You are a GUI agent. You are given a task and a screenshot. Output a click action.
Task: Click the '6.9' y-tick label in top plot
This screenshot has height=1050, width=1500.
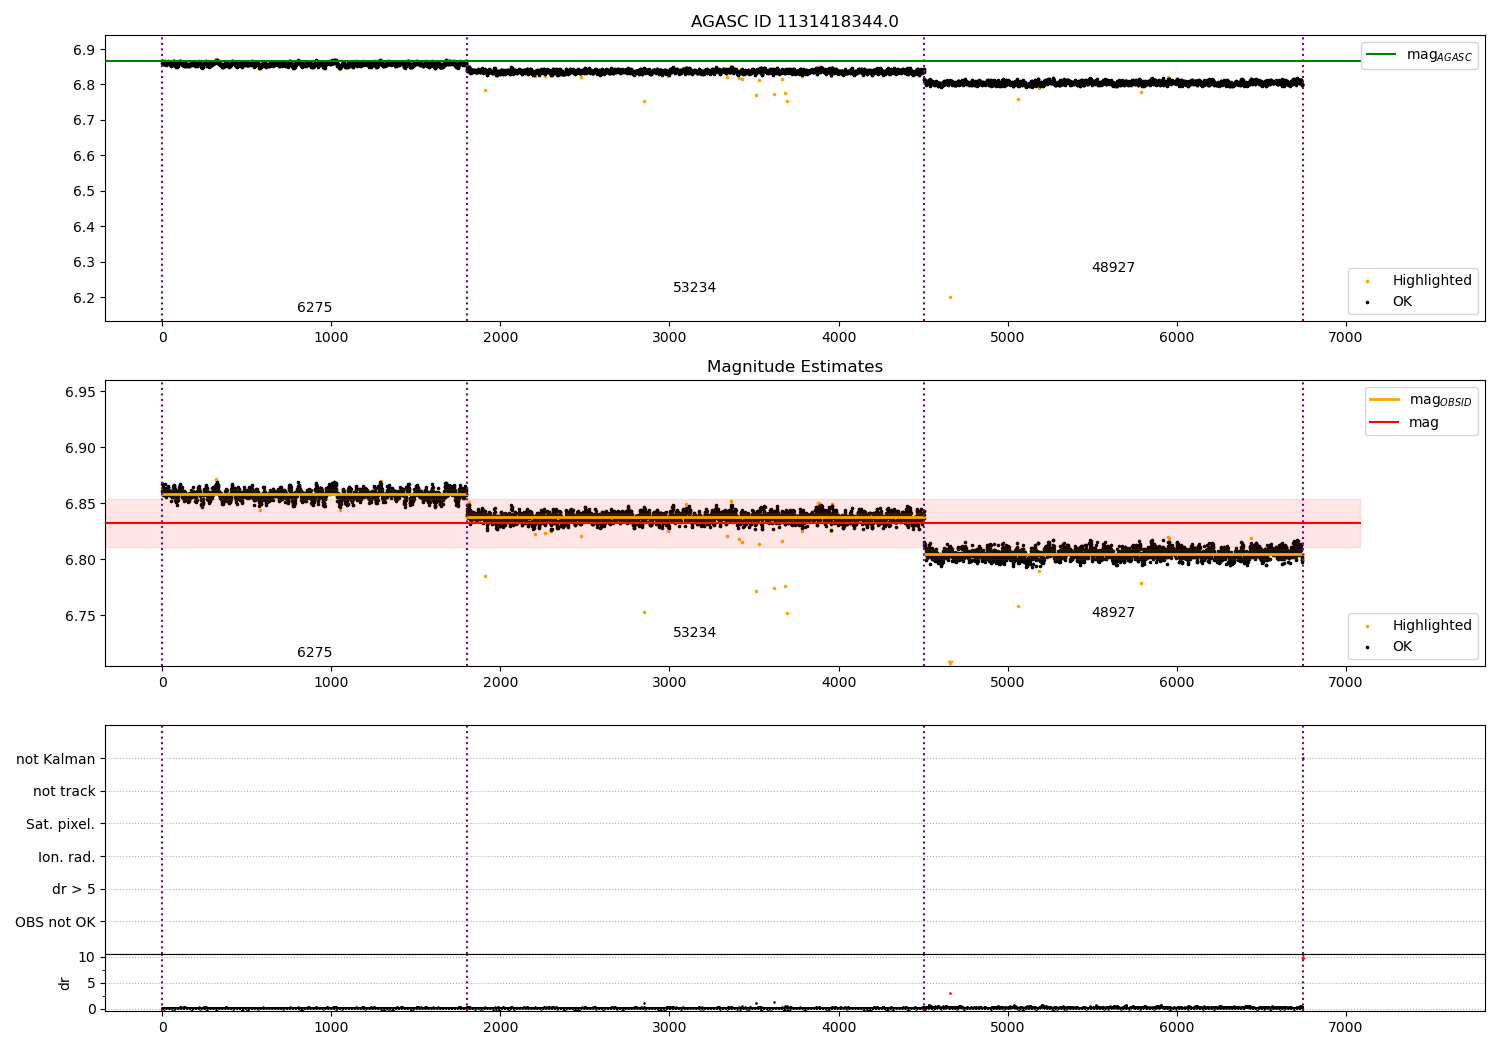(x=84, y=50)
